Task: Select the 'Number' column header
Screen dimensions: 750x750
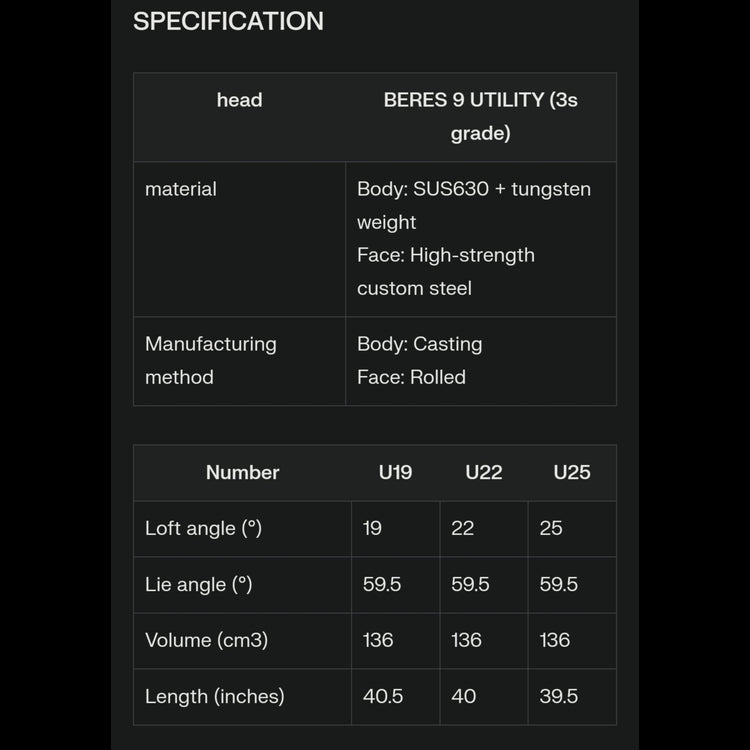Action: pos(242,472)
